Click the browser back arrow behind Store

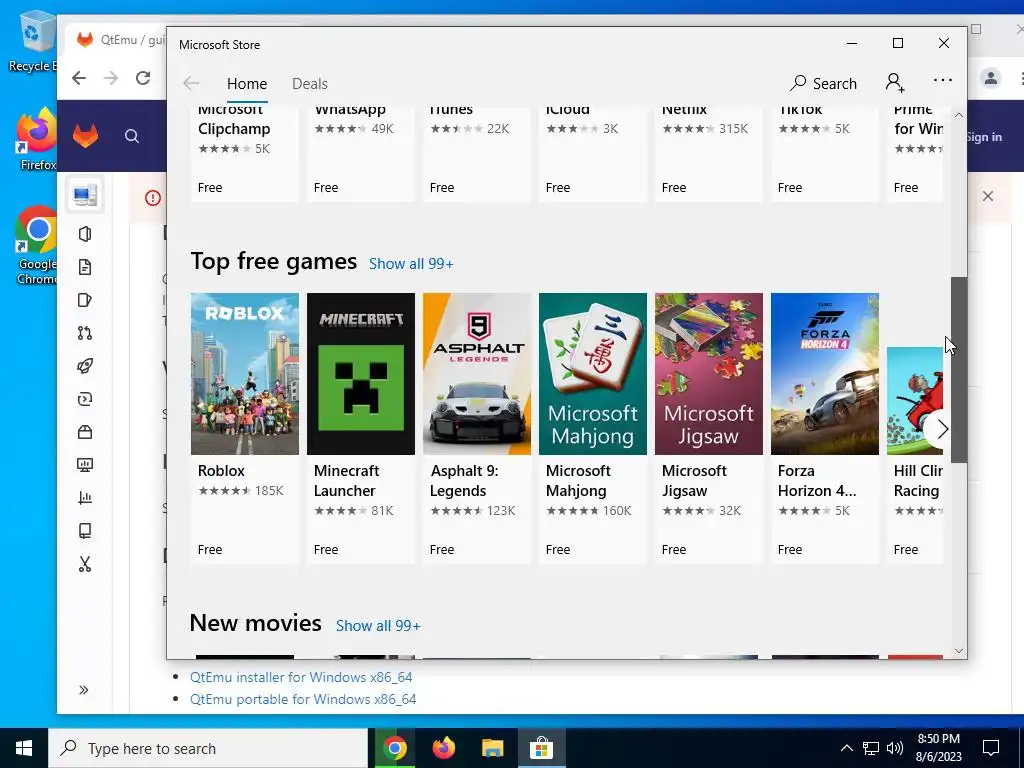tap(79, 78)
